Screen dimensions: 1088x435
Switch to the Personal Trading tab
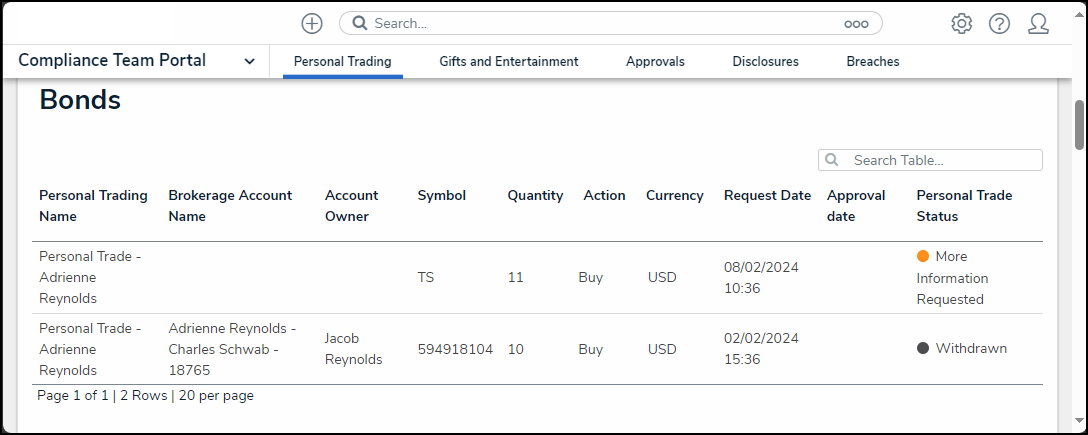click(342, 61)
